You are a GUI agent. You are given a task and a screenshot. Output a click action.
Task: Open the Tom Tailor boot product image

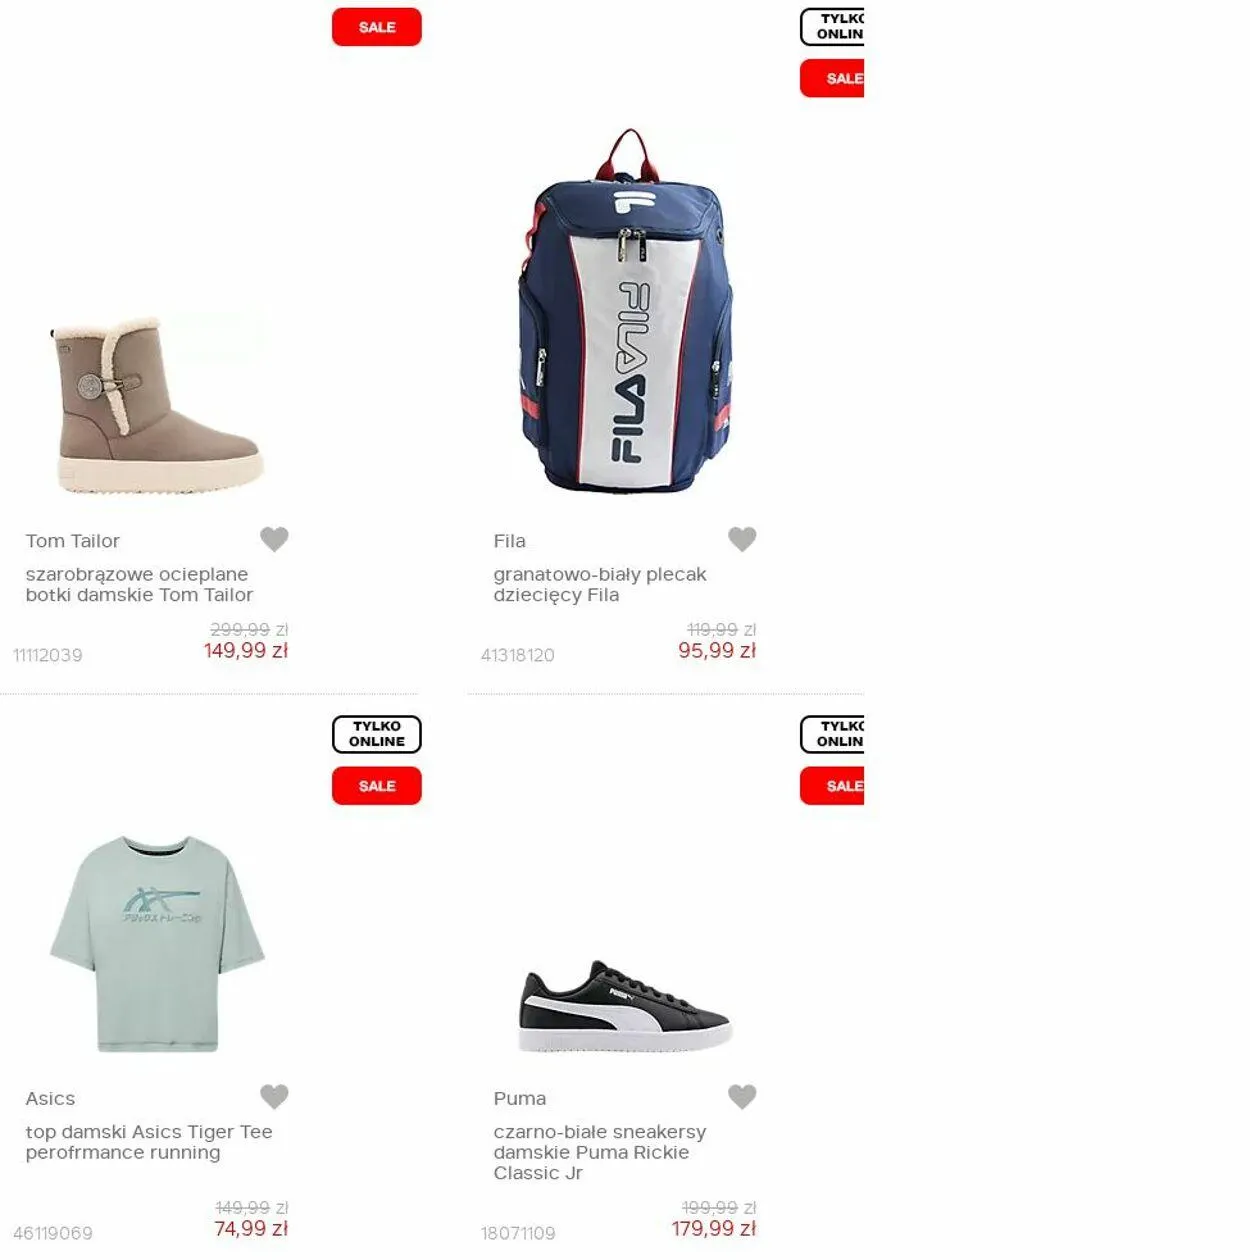[x=157, y=405]
